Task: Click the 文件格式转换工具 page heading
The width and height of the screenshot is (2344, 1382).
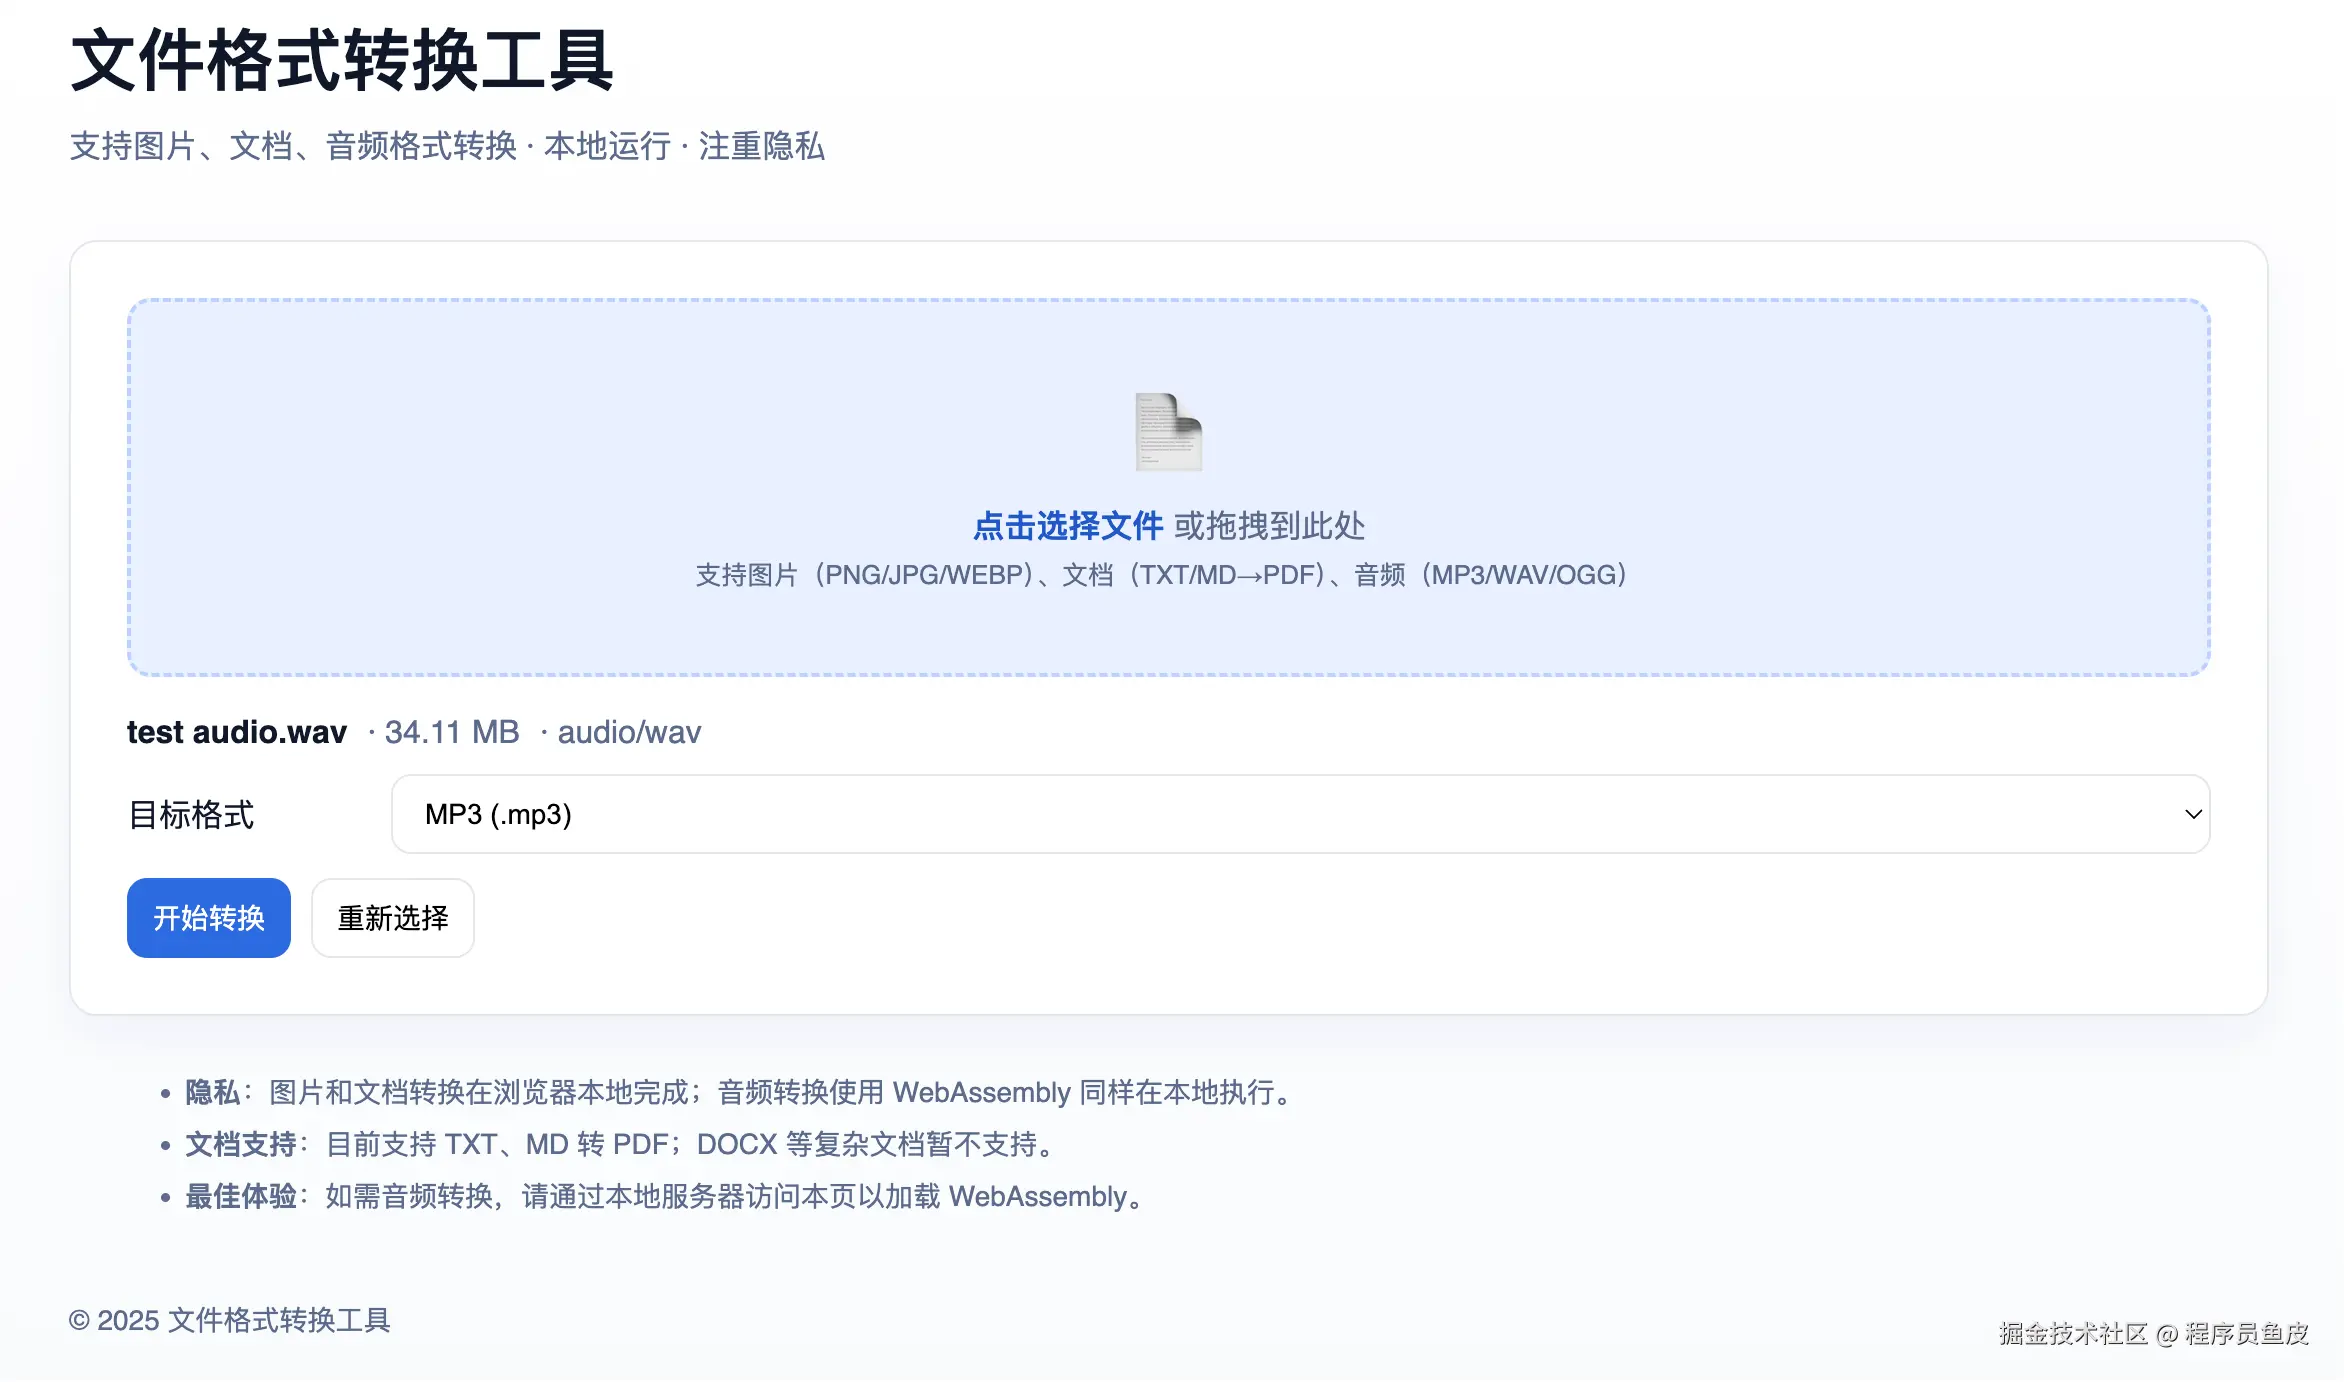Action: tap(342, 62)
